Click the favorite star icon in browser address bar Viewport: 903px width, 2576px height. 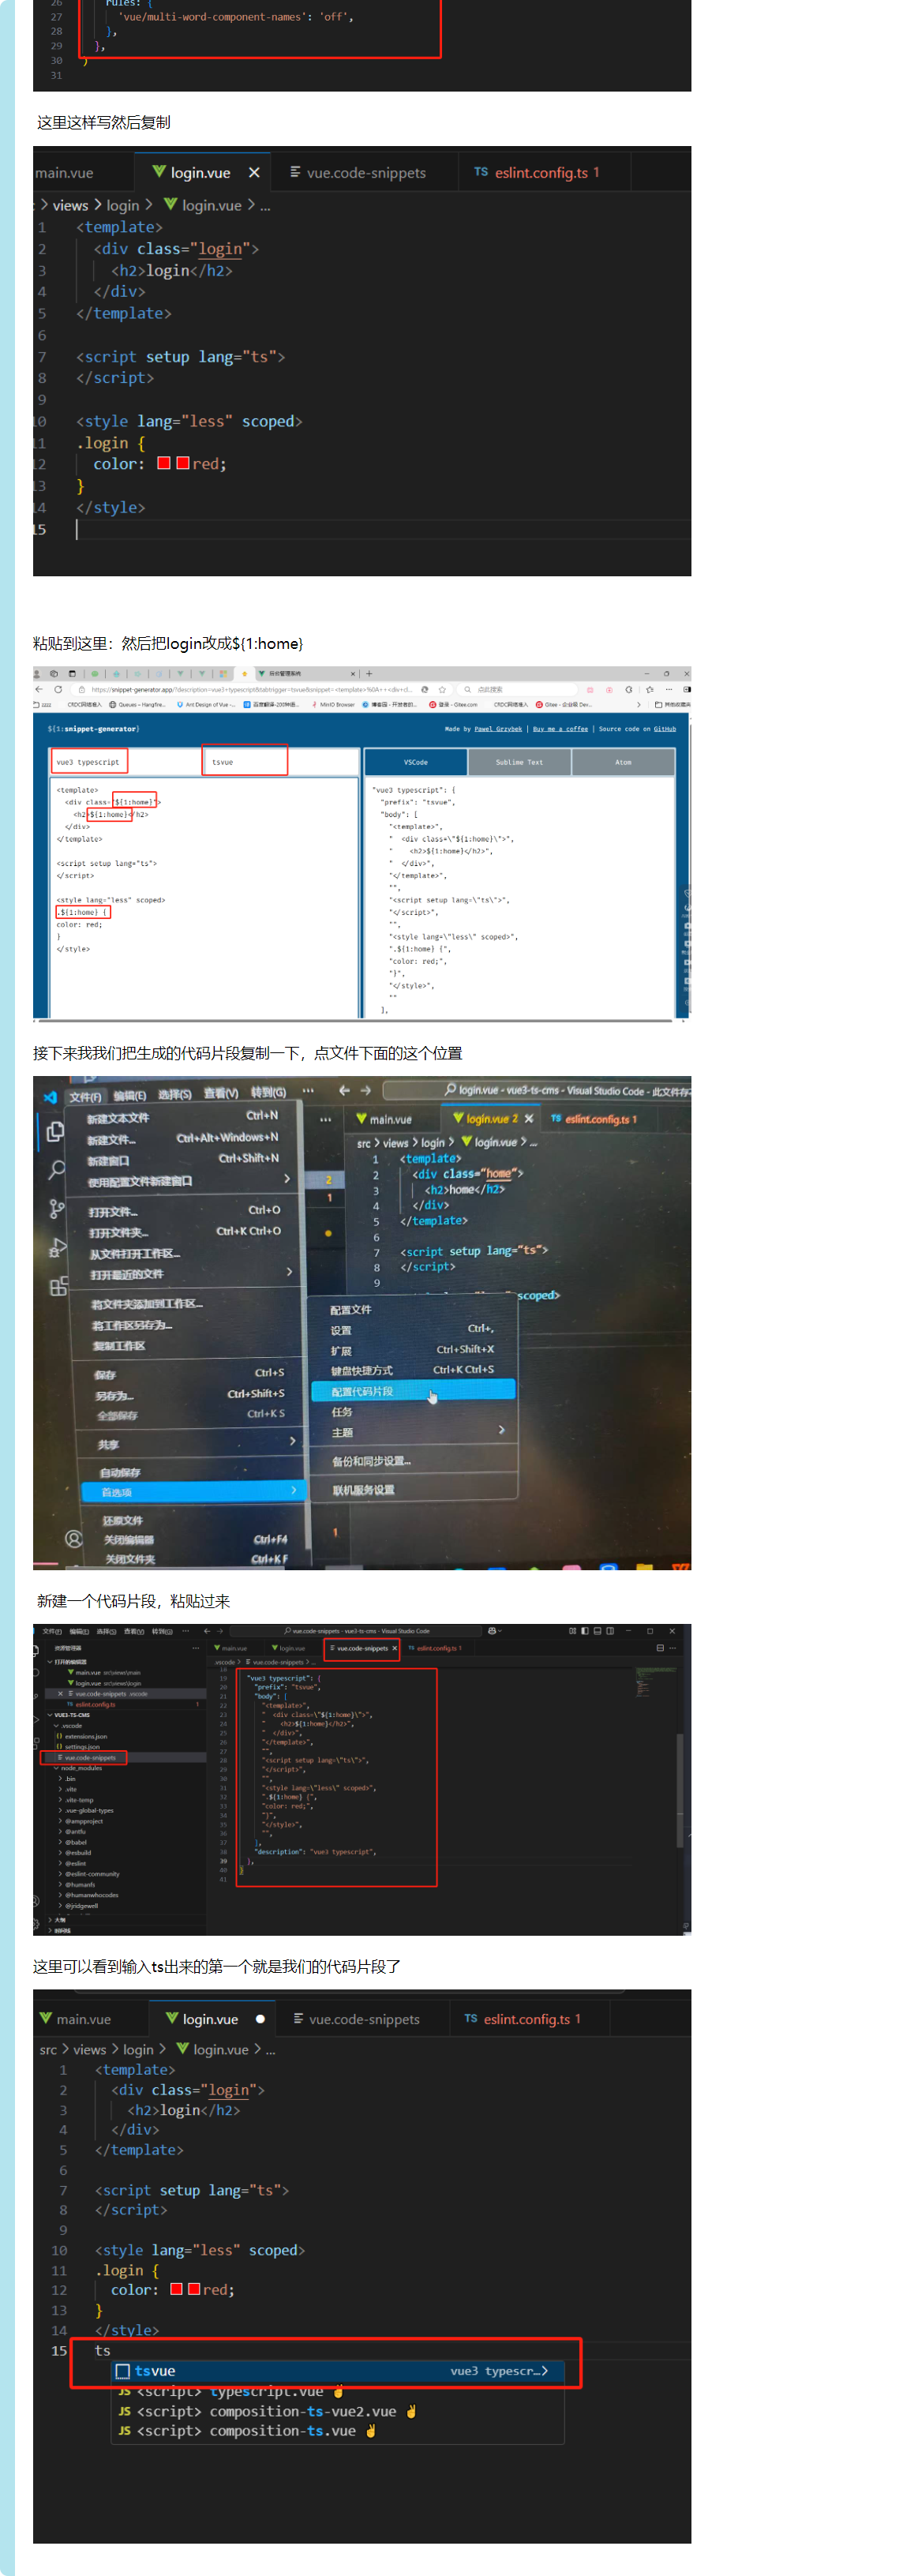point(442,689)
